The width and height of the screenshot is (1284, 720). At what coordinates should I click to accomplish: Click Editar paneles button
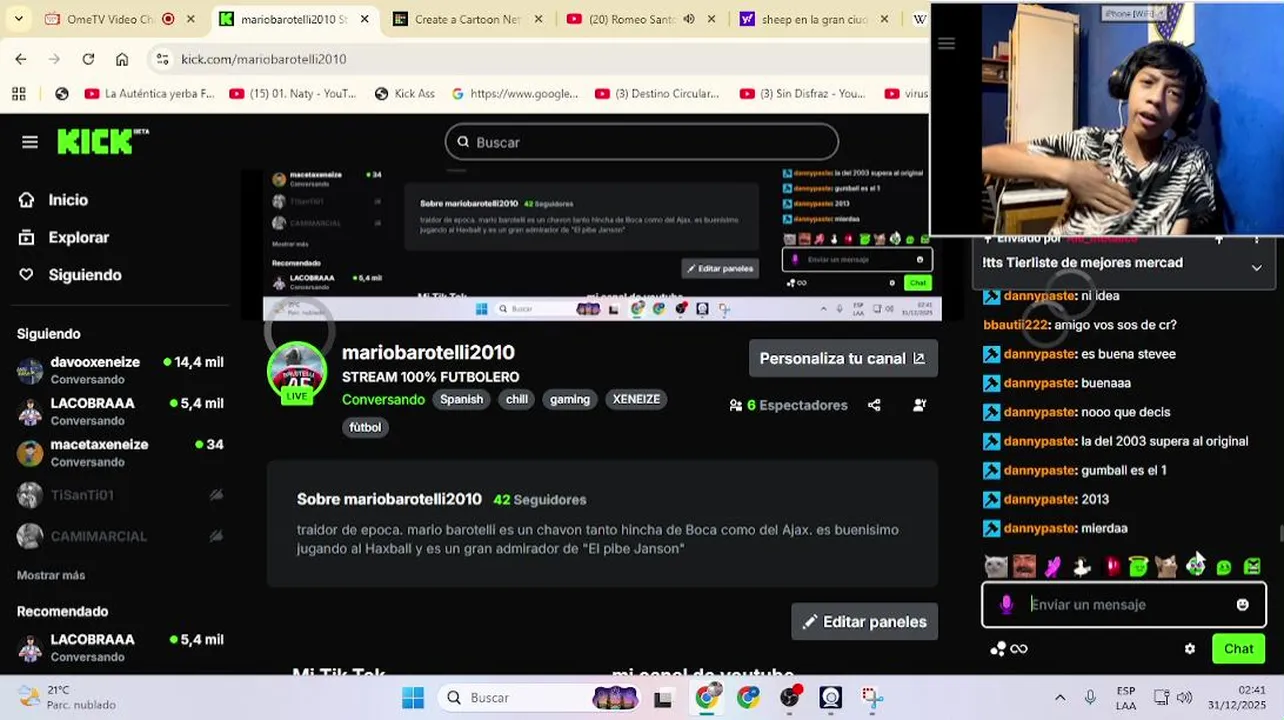[864, 621]
